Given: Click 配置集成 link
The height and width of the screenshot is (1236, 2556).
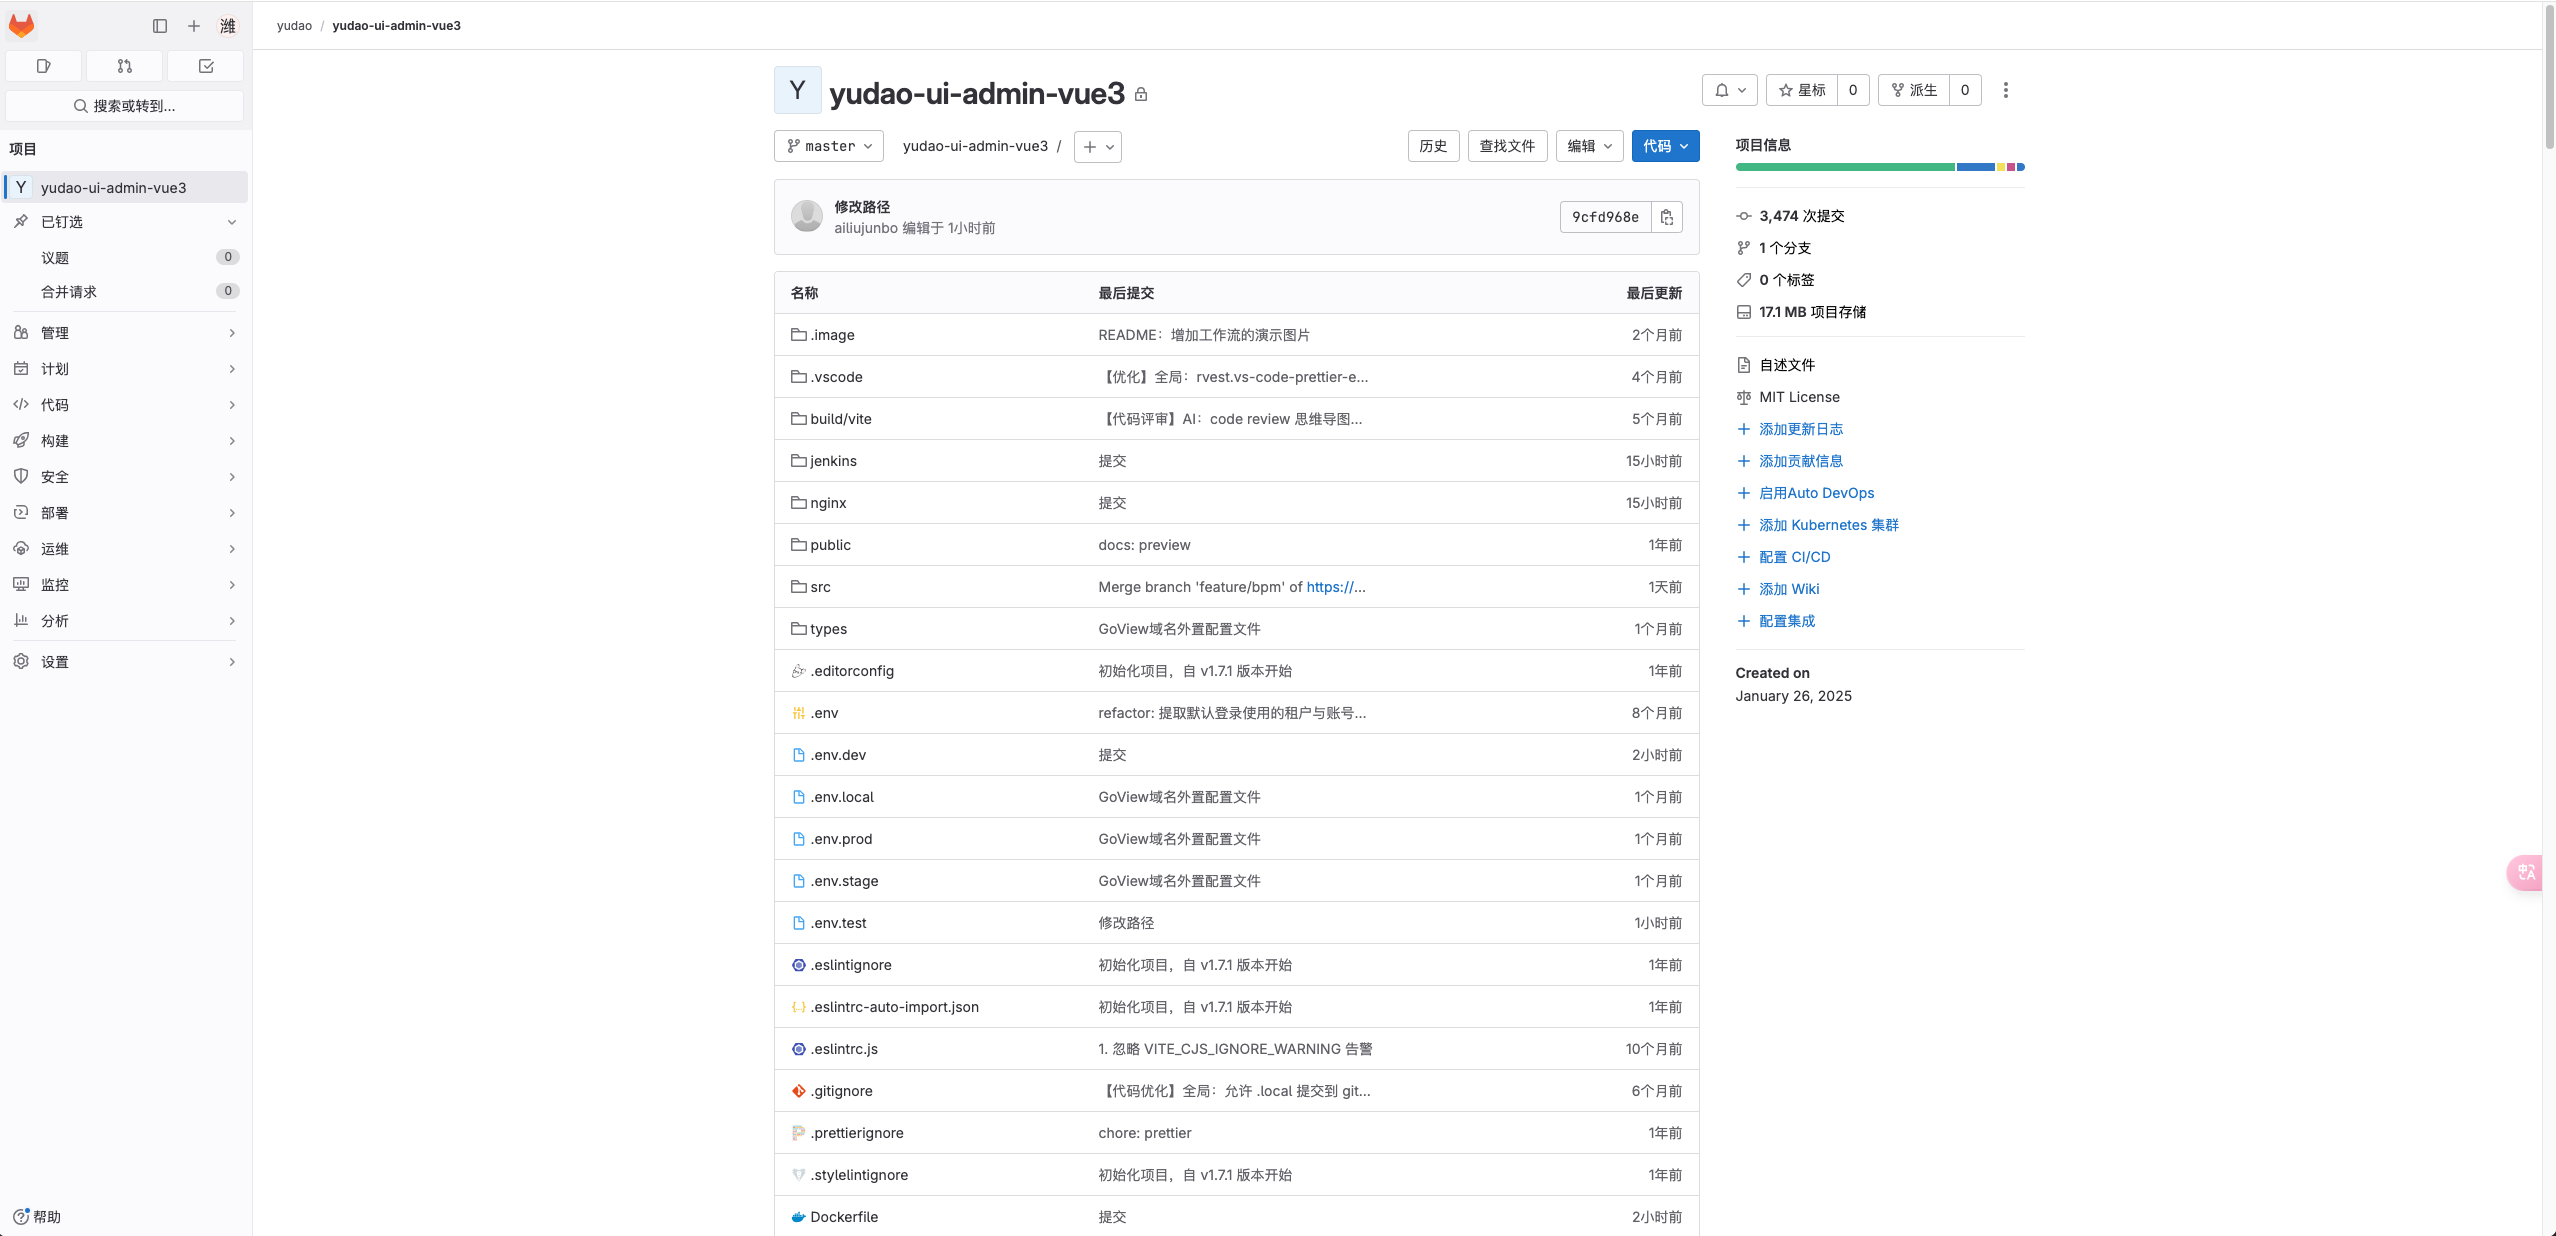Looking at the screenshot, I should tap(1786, 621).
